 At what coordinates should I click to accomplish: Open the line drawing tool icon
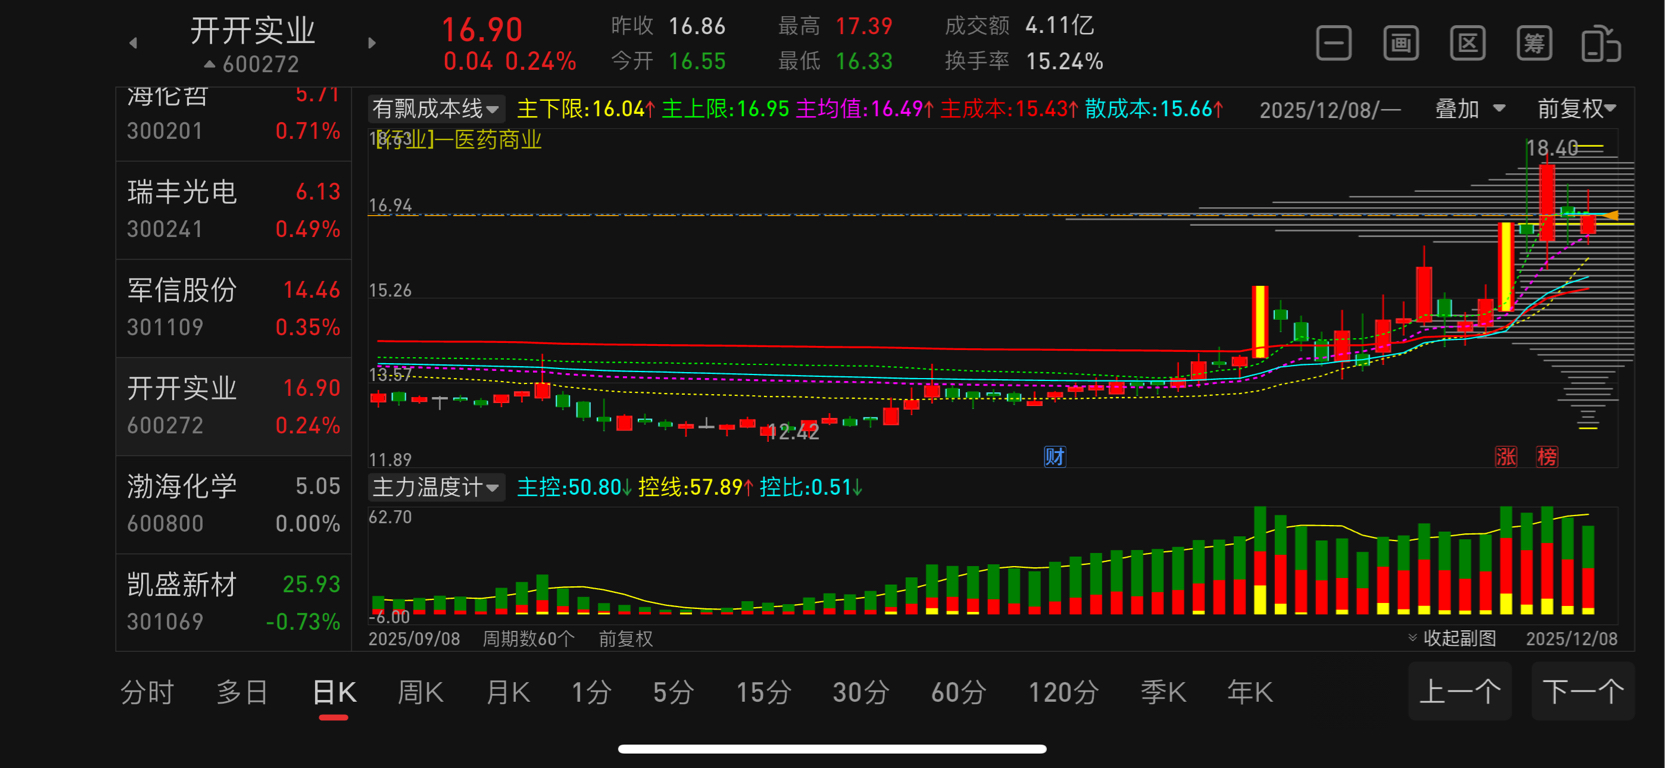[1334, 43]
